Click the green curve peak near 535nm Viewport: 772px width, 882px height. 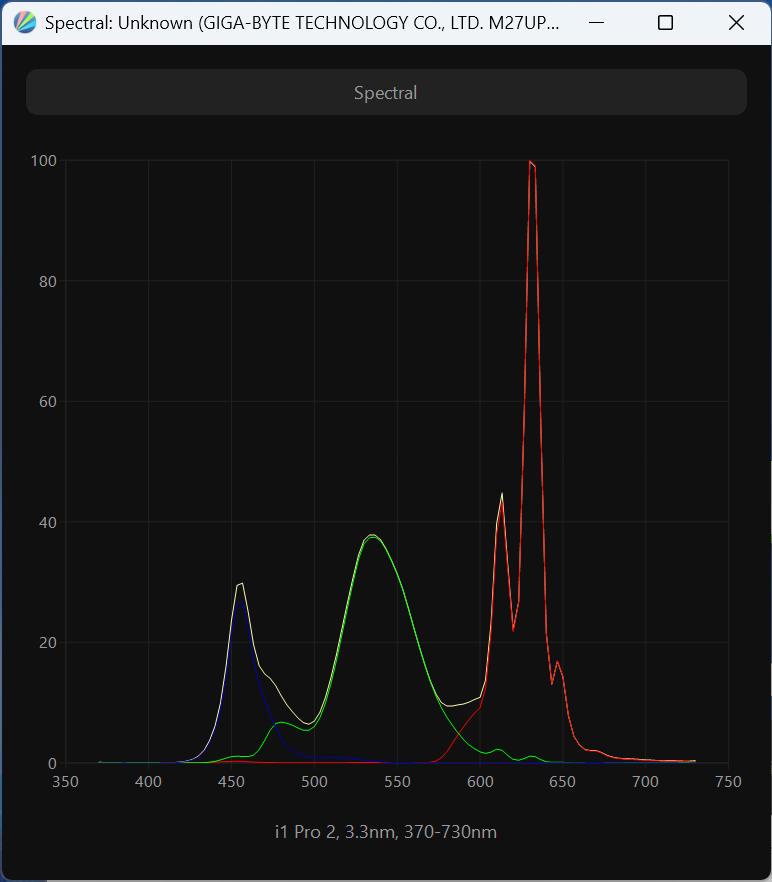372,536
